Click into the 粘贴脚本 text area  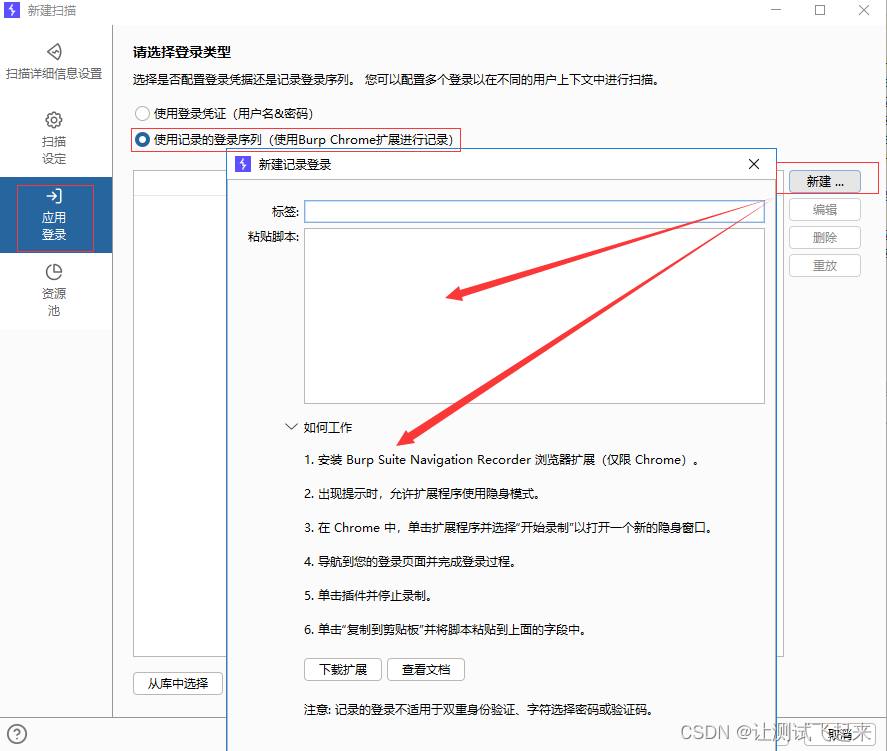tap(534, 316)
